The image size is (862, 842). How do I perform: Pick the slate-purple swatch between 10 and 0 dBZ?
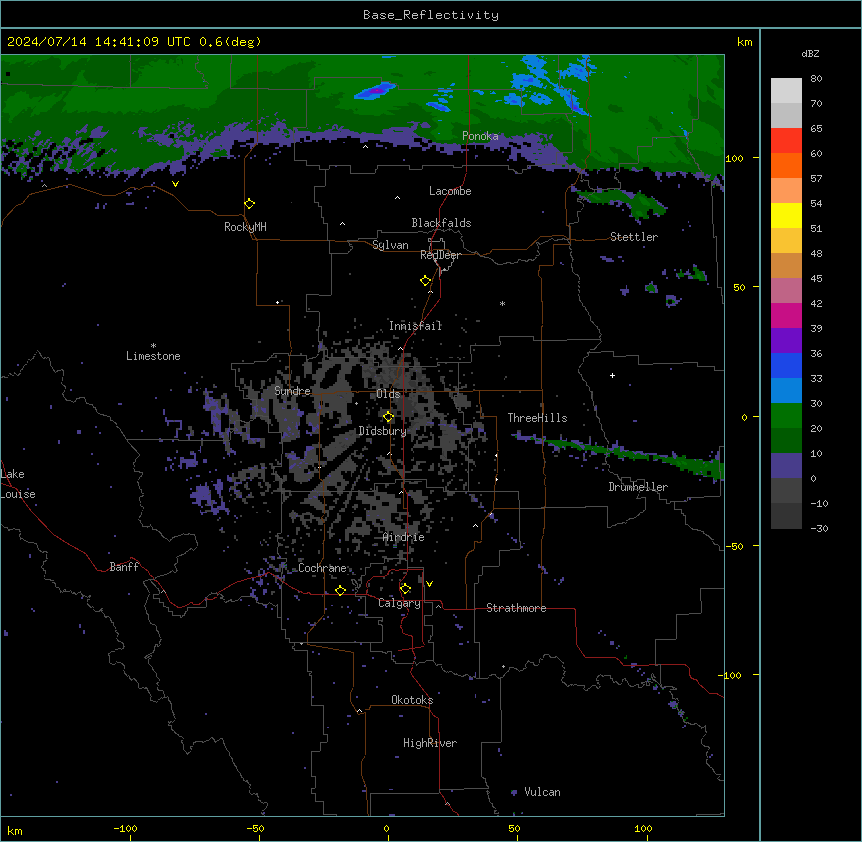tap(786, 466)
